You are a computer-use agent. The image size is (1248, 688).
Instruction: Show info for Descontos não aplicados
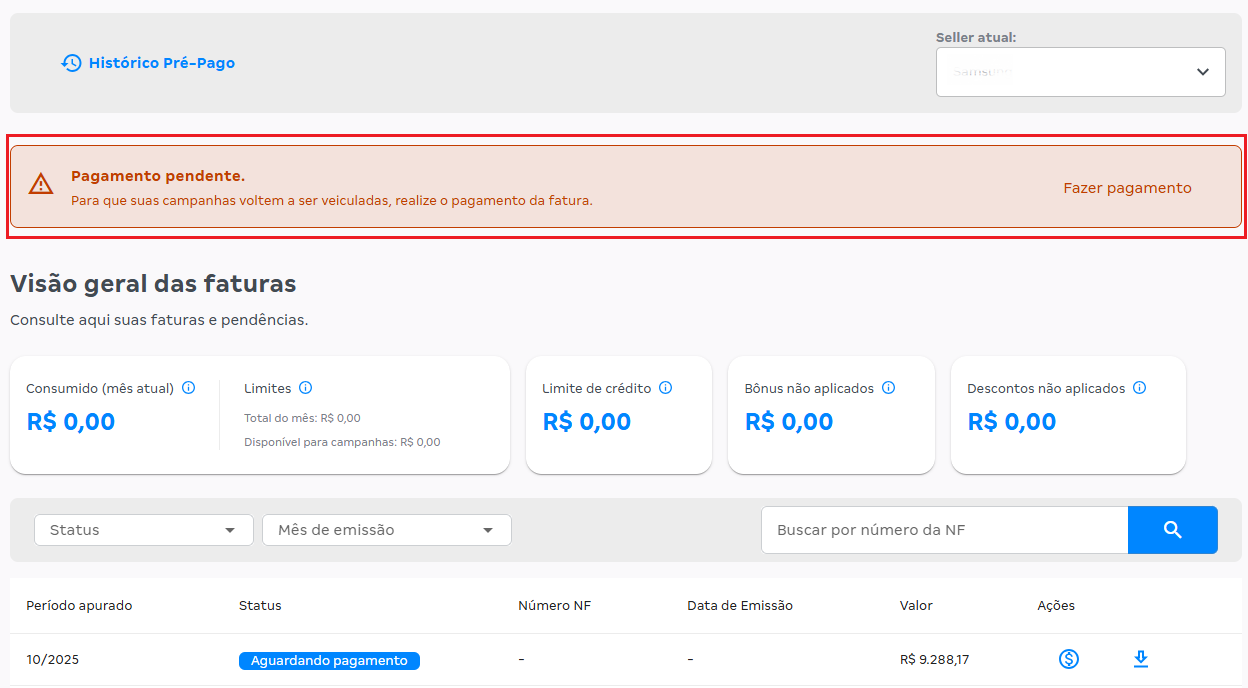tap(1139, 388)
